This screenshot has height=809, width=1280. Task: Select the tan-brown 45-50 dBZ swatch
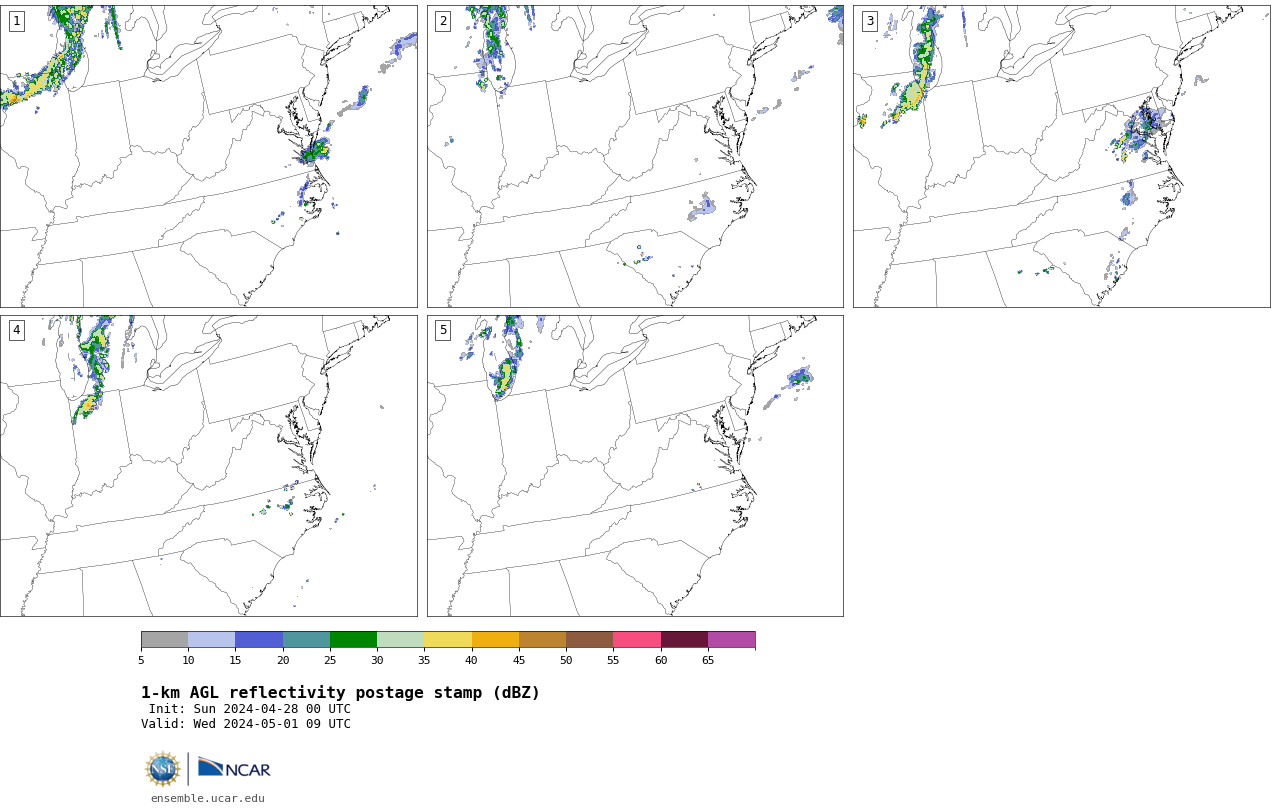pyautogui.click(x=542, y=640)
